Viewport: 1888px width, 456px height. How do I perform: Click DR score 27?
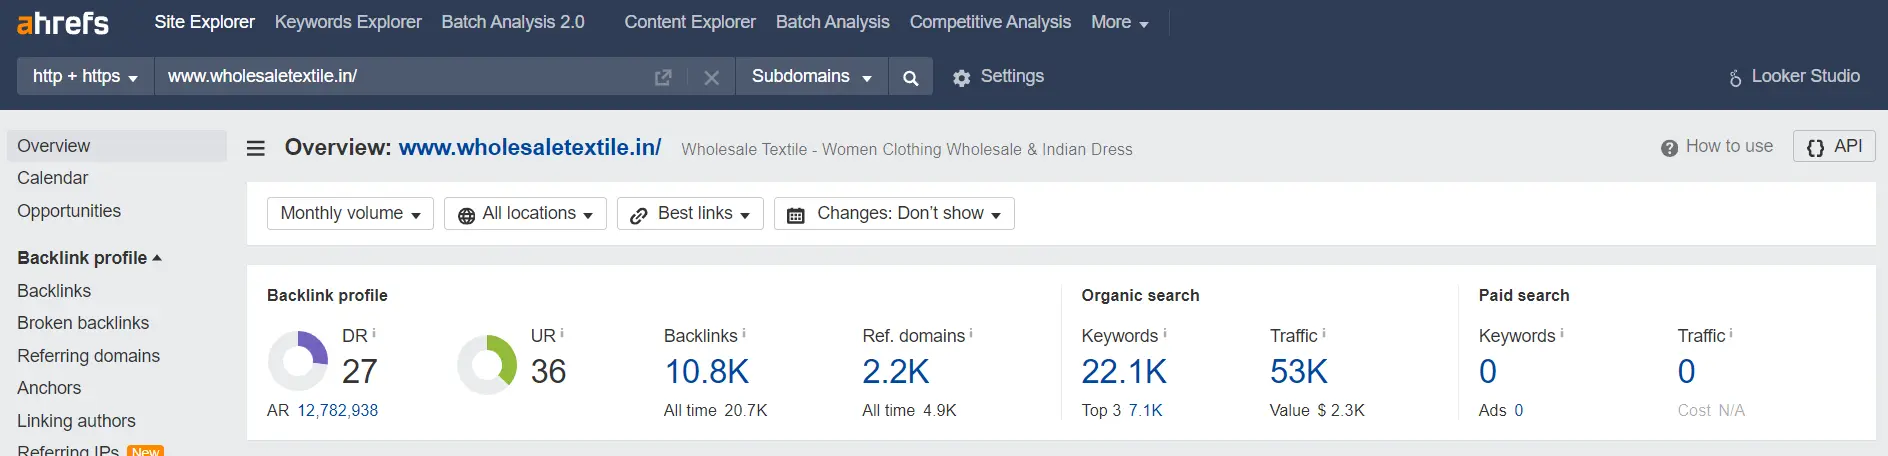360,372
